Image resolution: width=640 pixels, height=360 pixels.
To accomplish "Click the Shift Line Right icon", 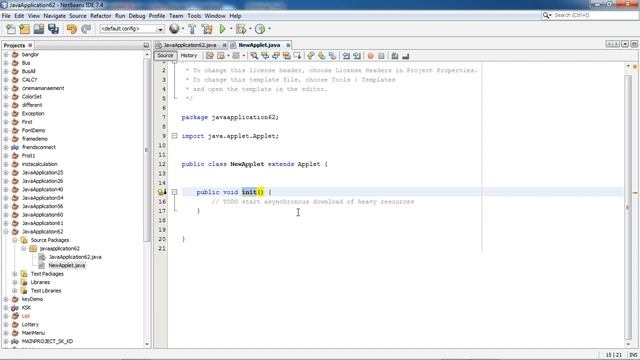I will pyautogui.click(x=357, y=56).
